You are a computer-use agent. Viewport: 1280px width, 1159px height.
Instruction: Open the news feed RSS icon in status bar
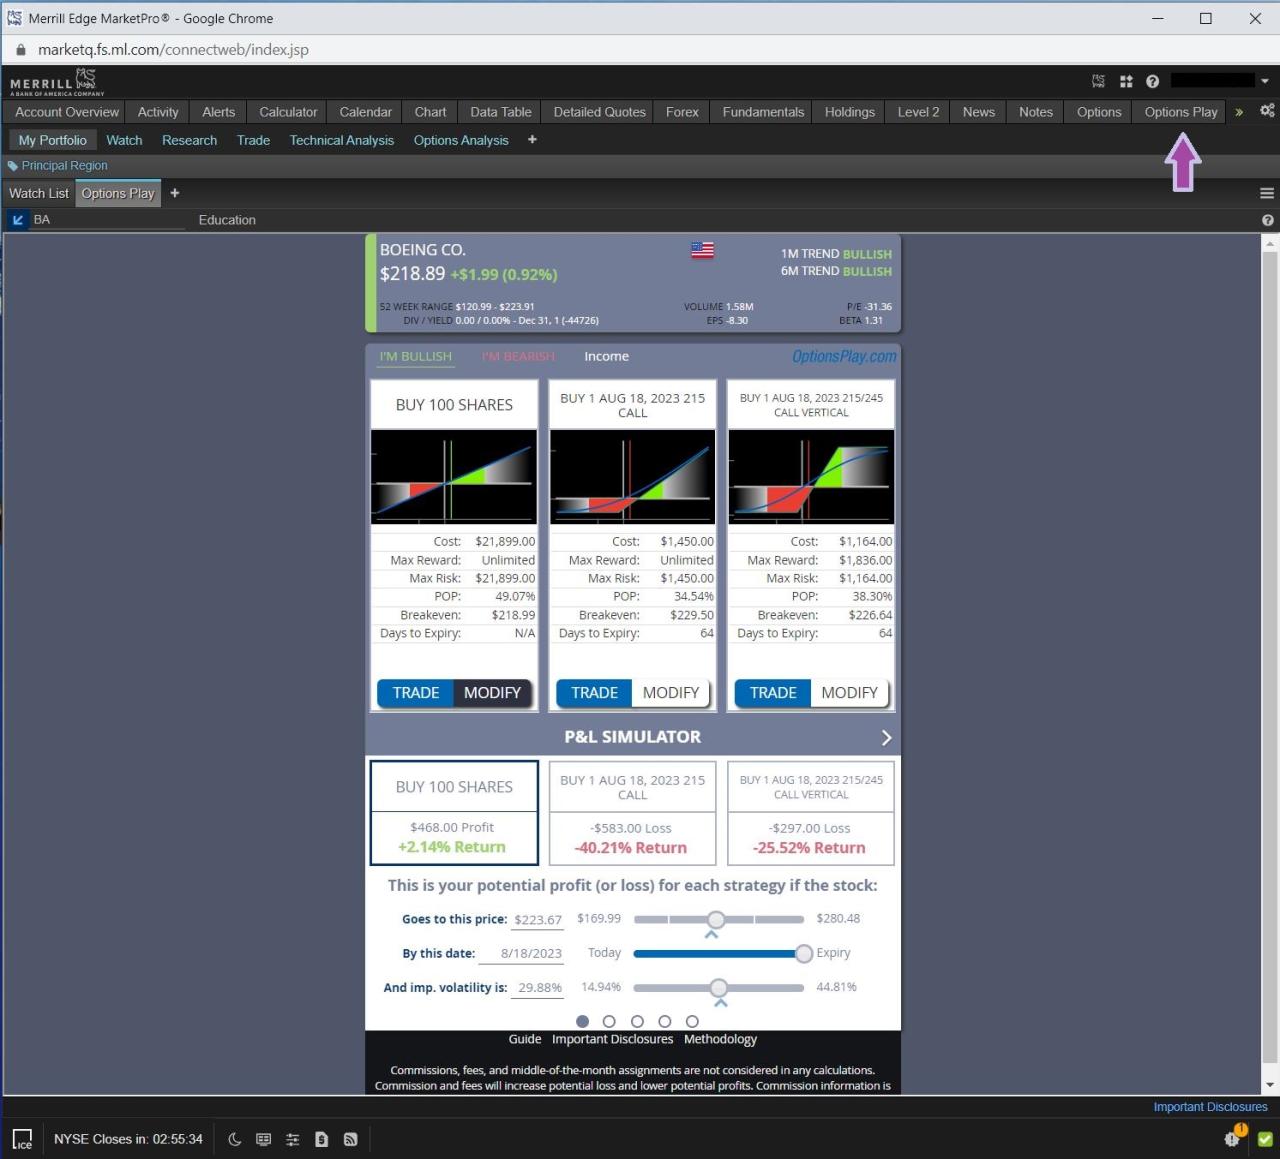(349, 1139)
